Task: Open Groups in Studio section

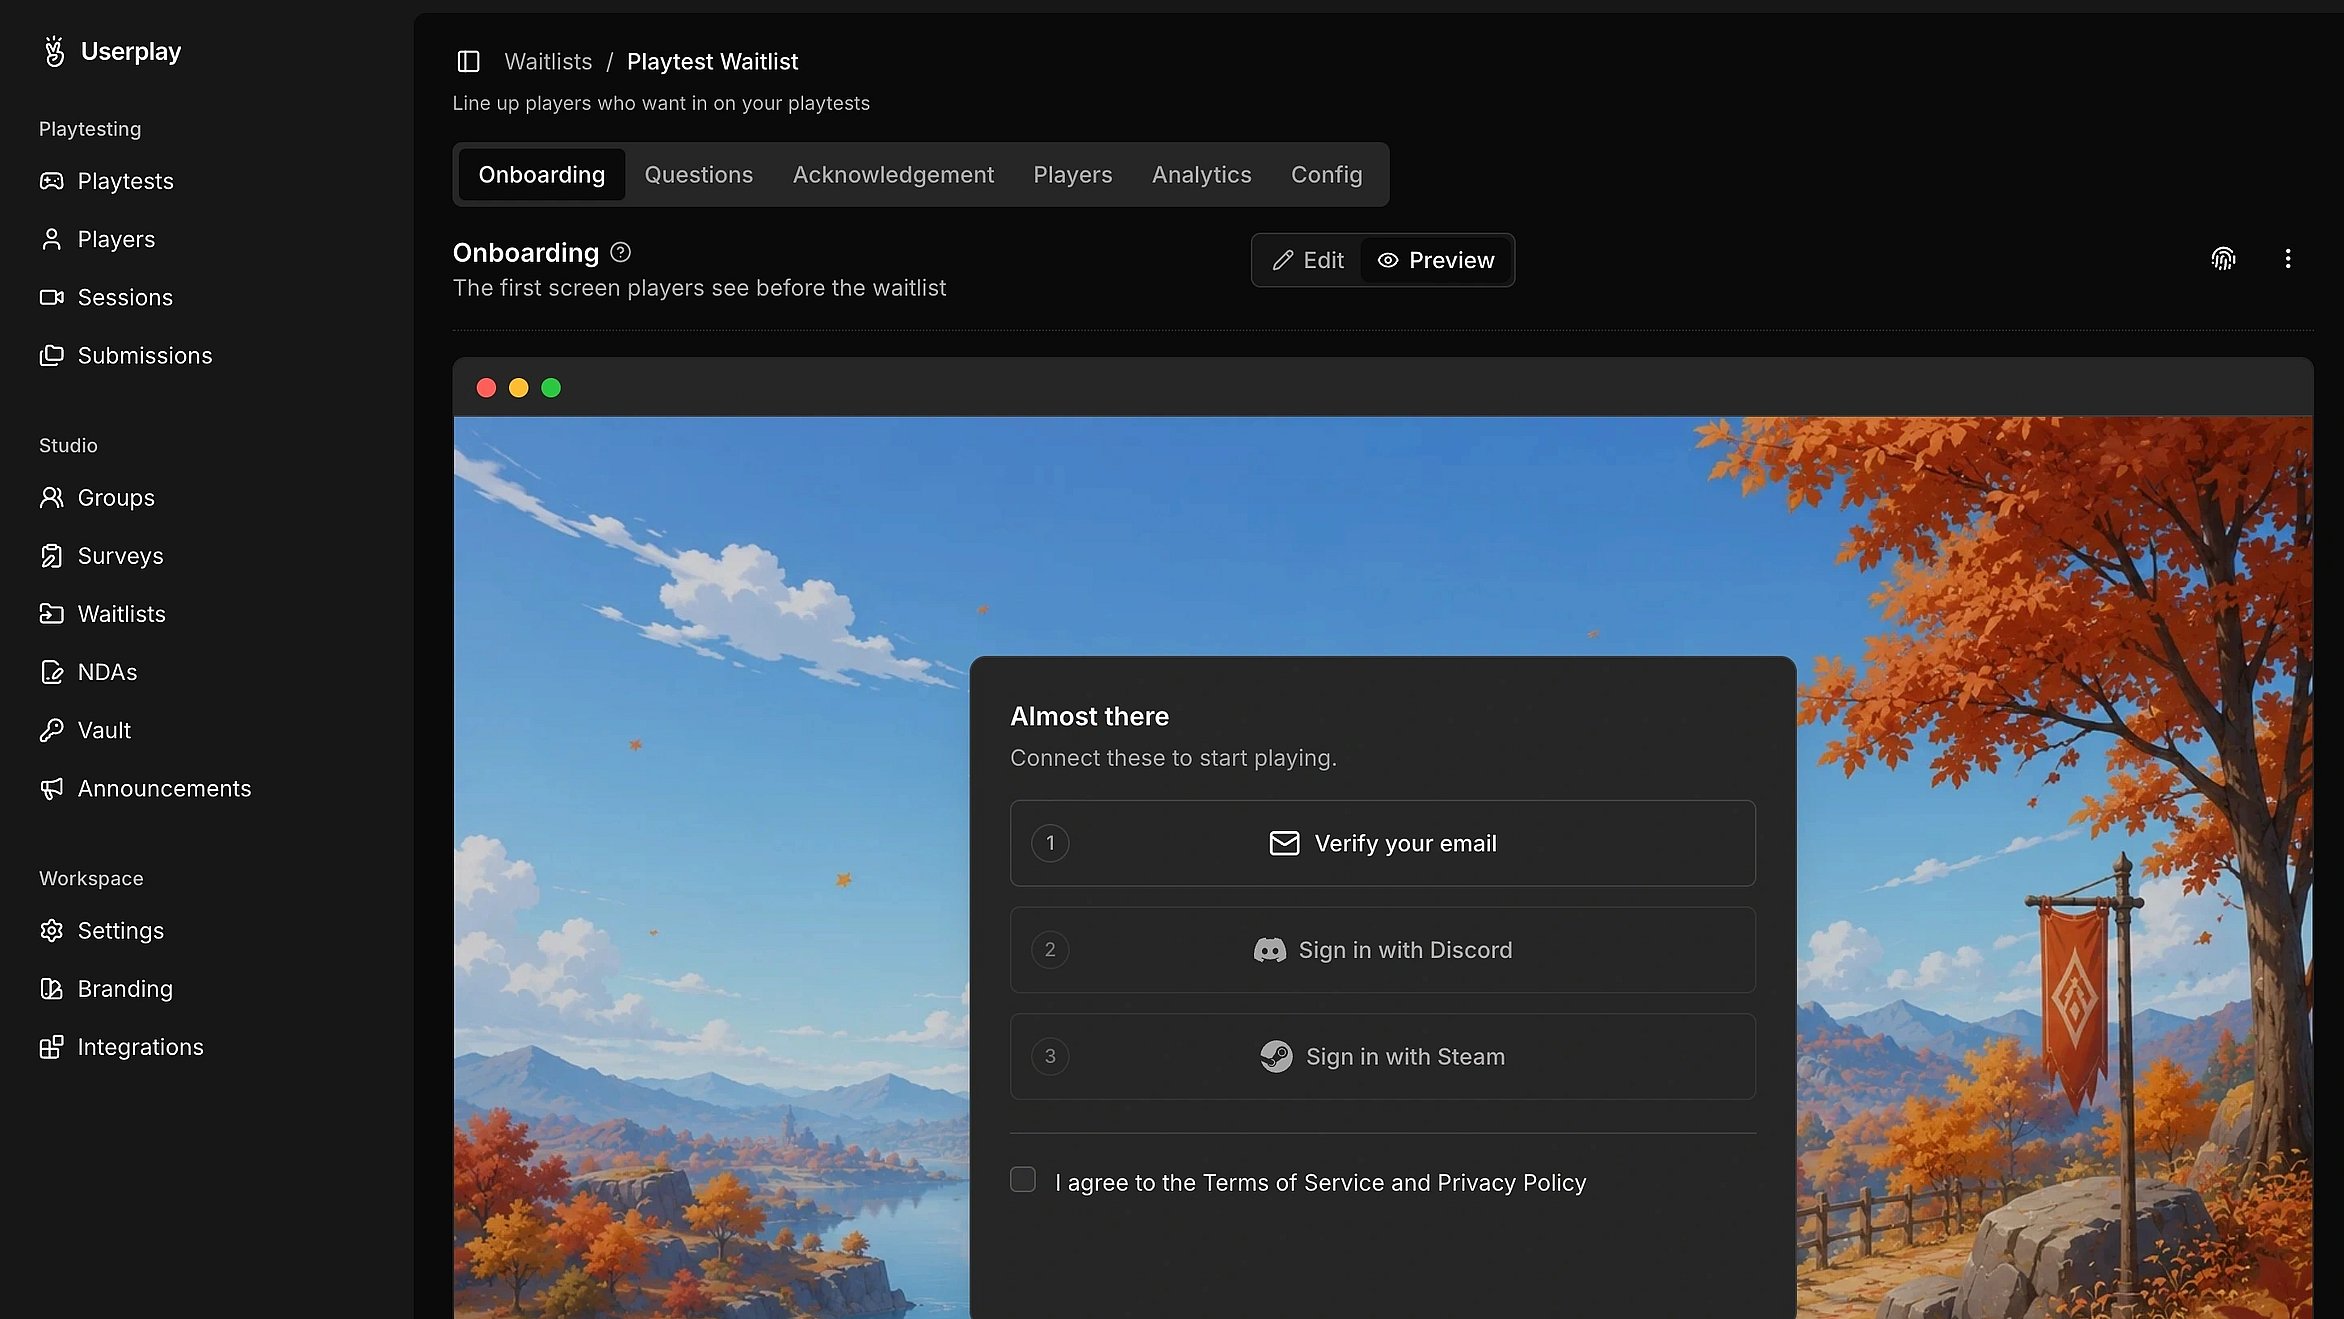Action: [x=97, y=497]
